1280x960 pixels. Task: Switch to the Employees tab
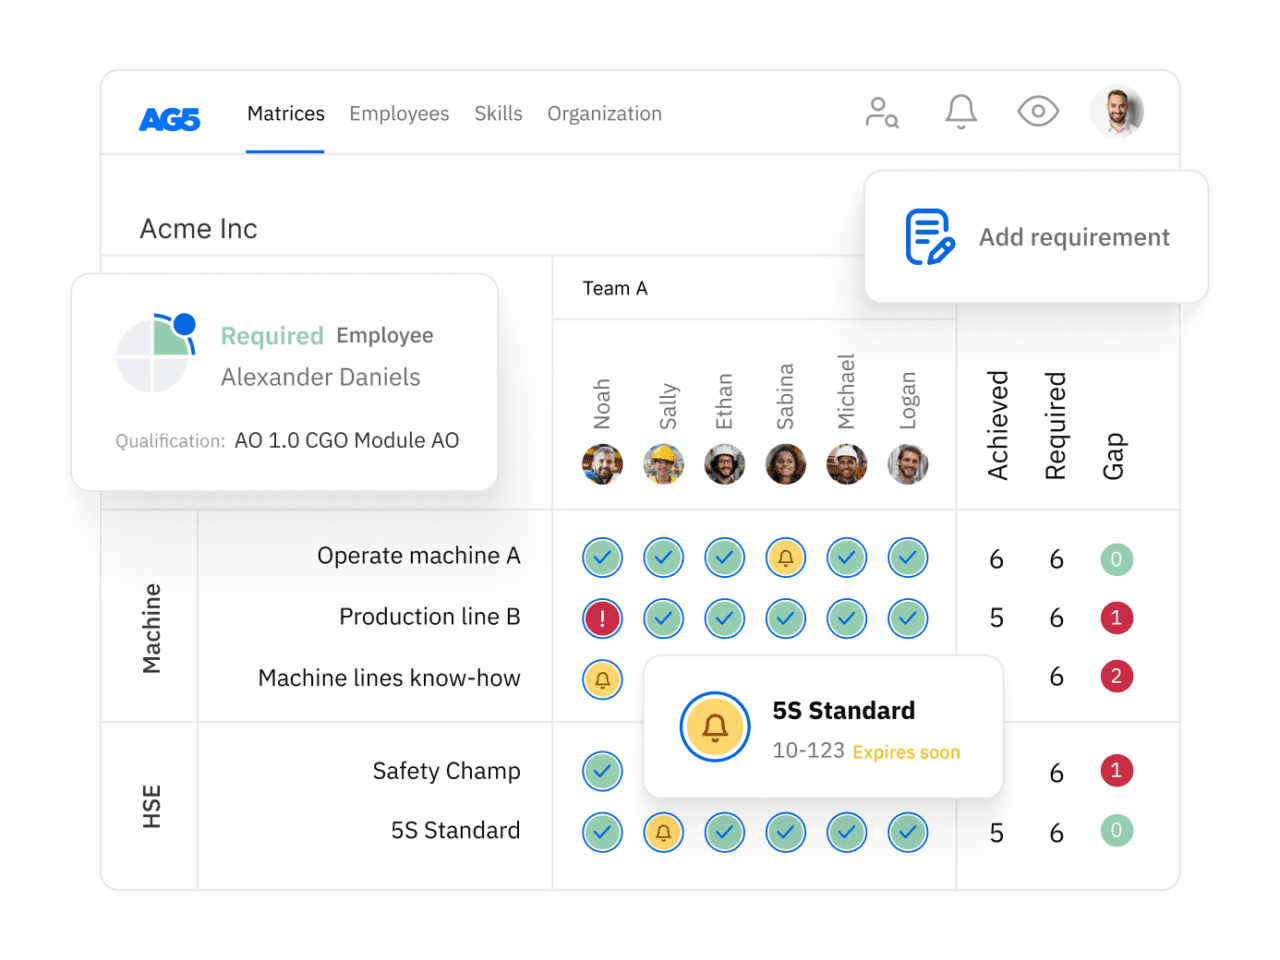tap(399, 114)
